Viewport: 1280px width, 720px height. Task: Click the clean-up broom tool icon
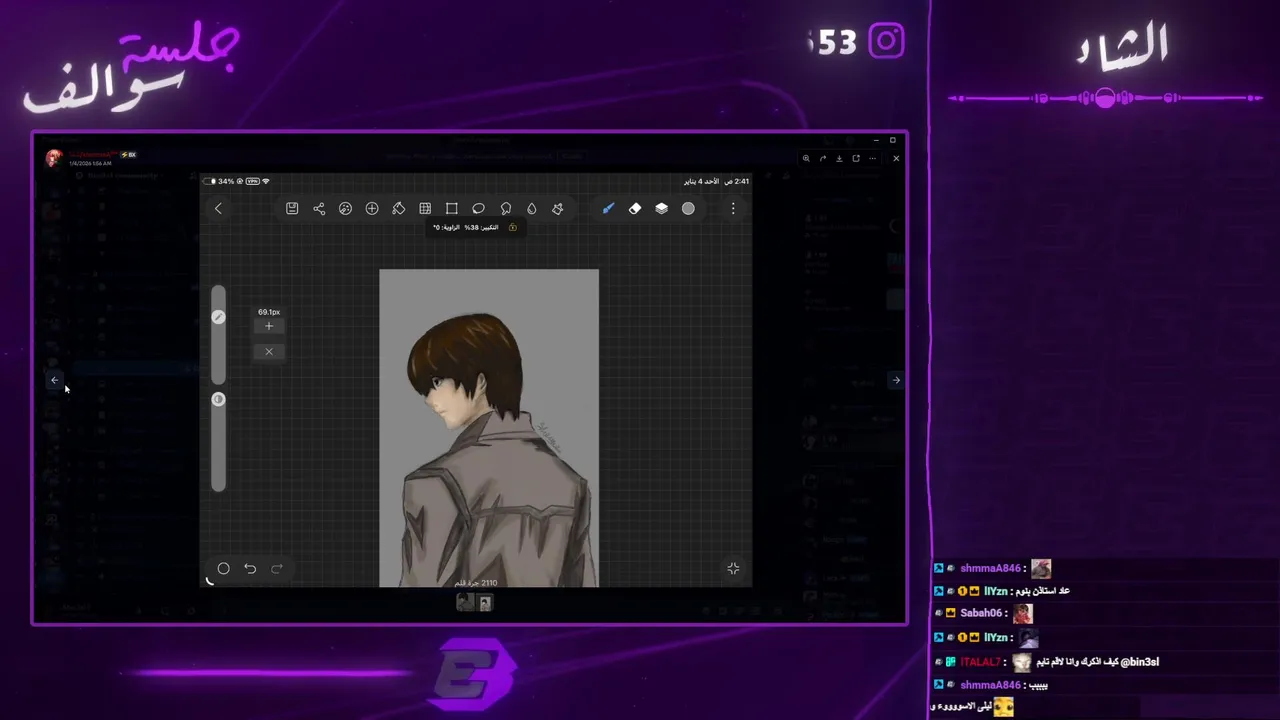558,208
